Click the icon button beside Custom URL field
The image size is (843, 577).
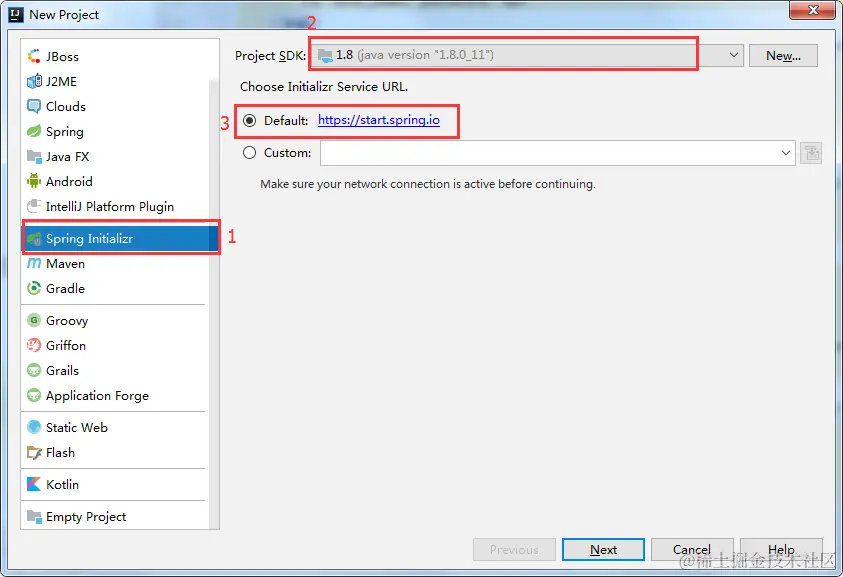tap(811, 153)
